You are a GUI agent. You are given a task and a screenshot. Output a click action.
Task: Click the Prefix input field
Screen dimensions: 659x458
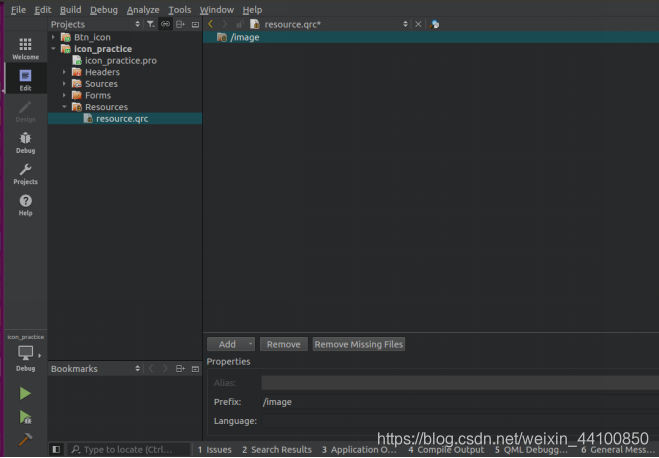click(460, 402)
